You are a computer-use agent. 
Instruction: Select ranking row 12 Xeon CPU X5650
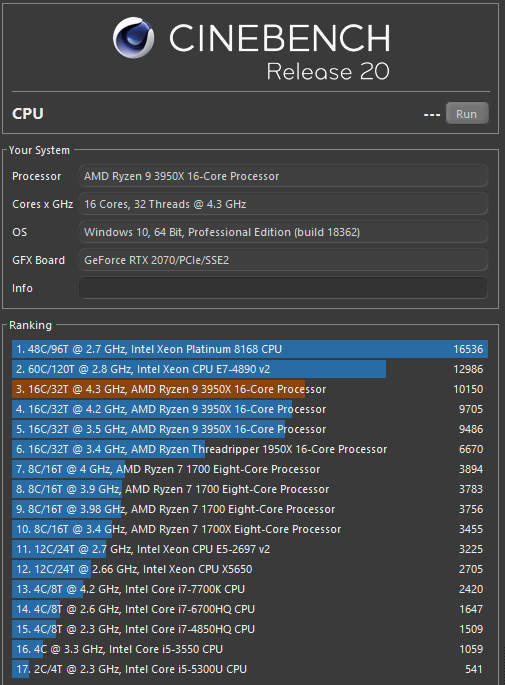pyautogui.click(x=250, y=569)
